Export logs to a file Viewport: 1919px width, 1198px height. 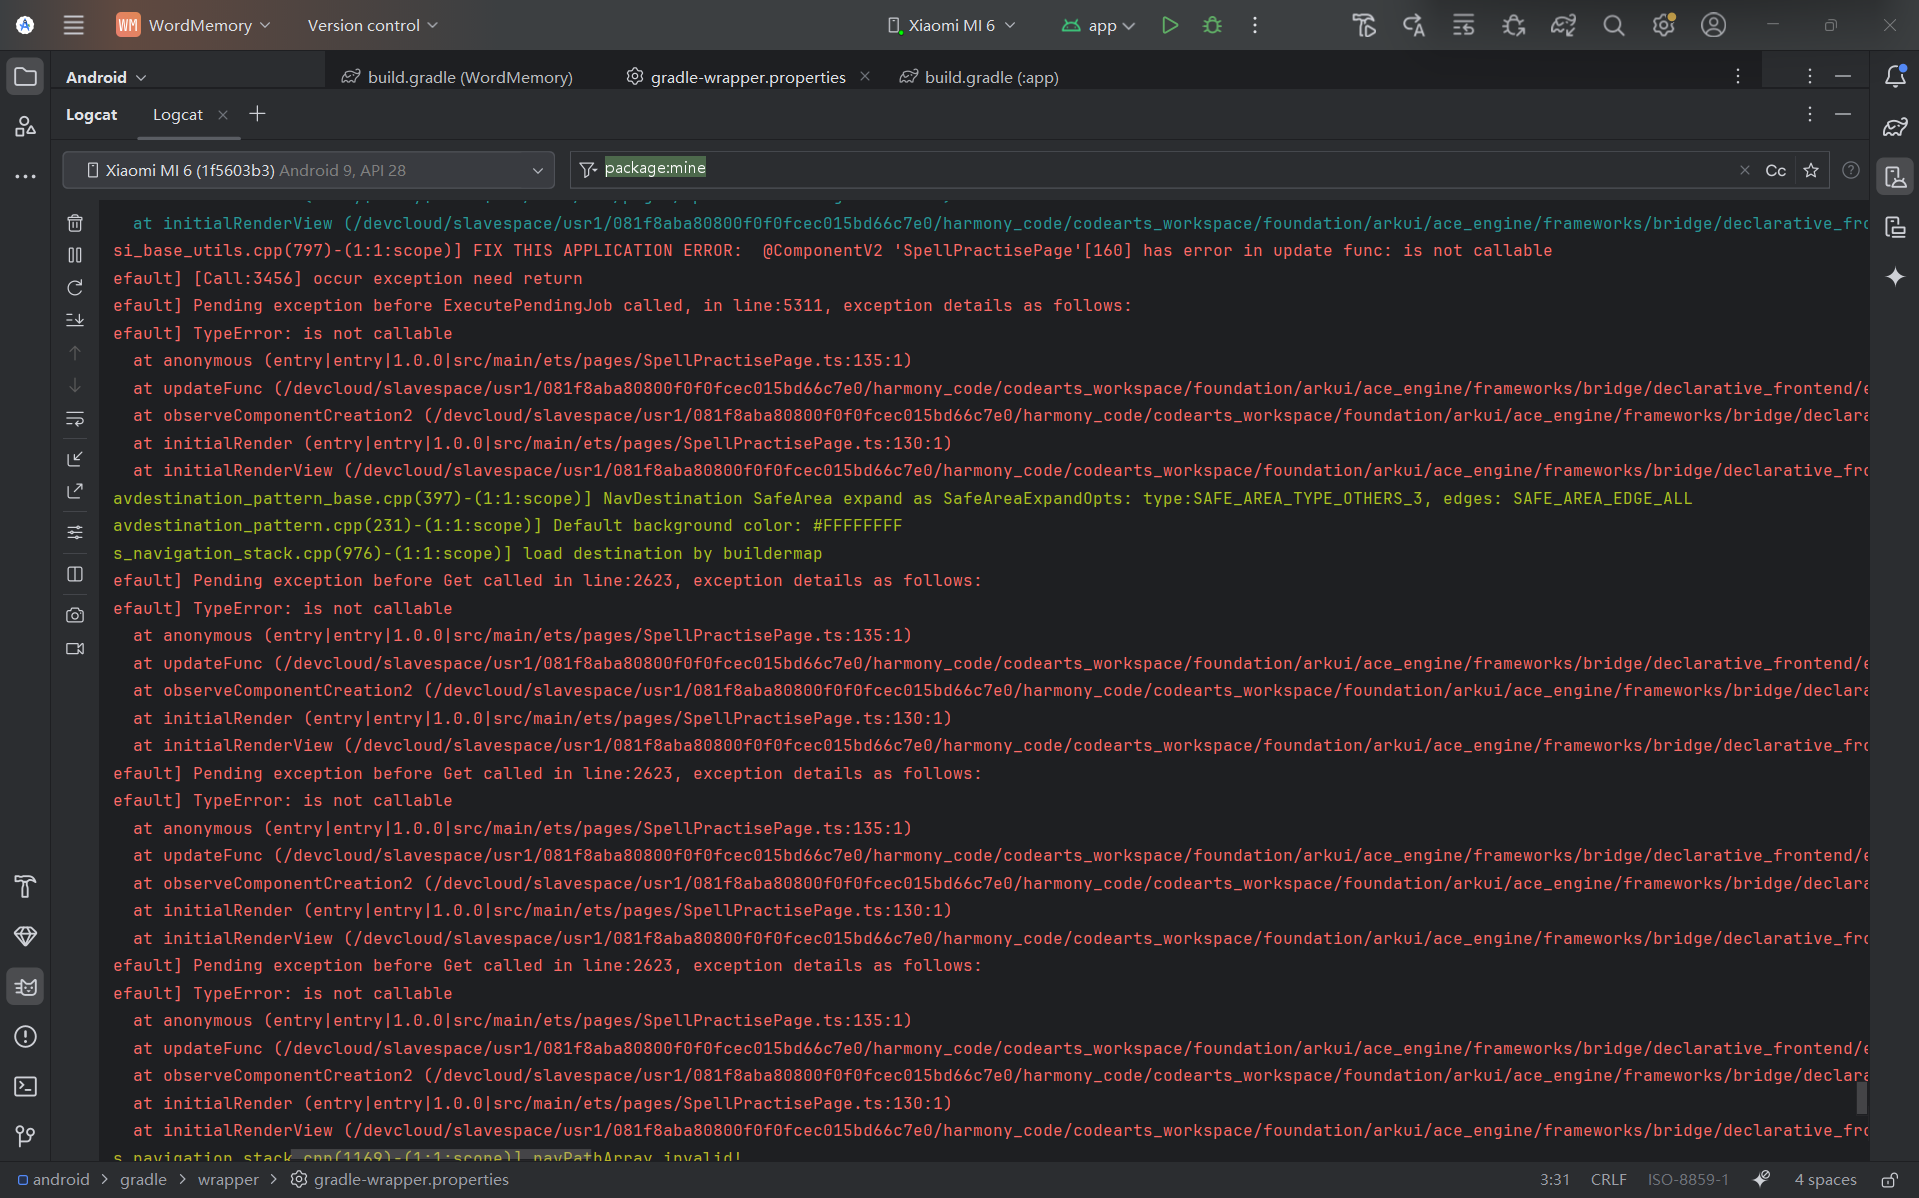75,491
